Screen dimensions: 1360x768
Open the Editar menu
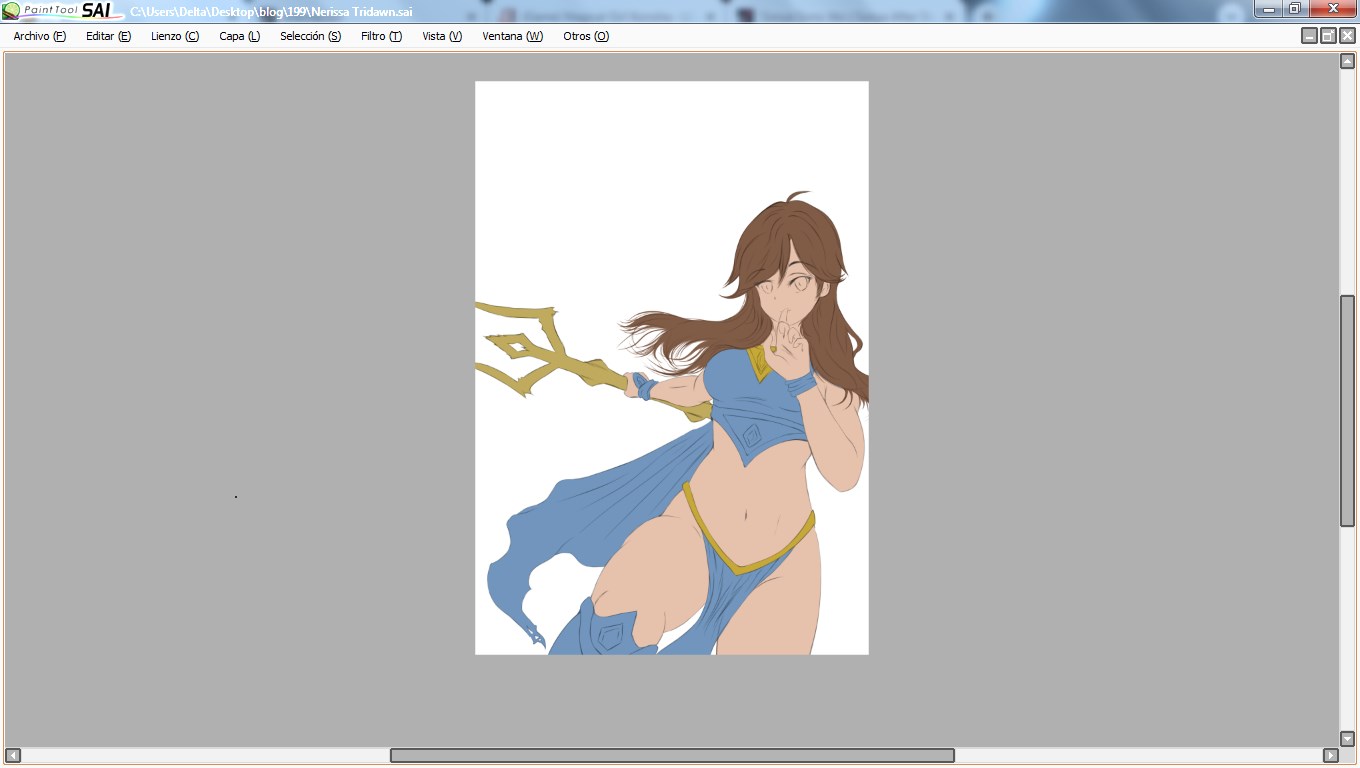108,36
